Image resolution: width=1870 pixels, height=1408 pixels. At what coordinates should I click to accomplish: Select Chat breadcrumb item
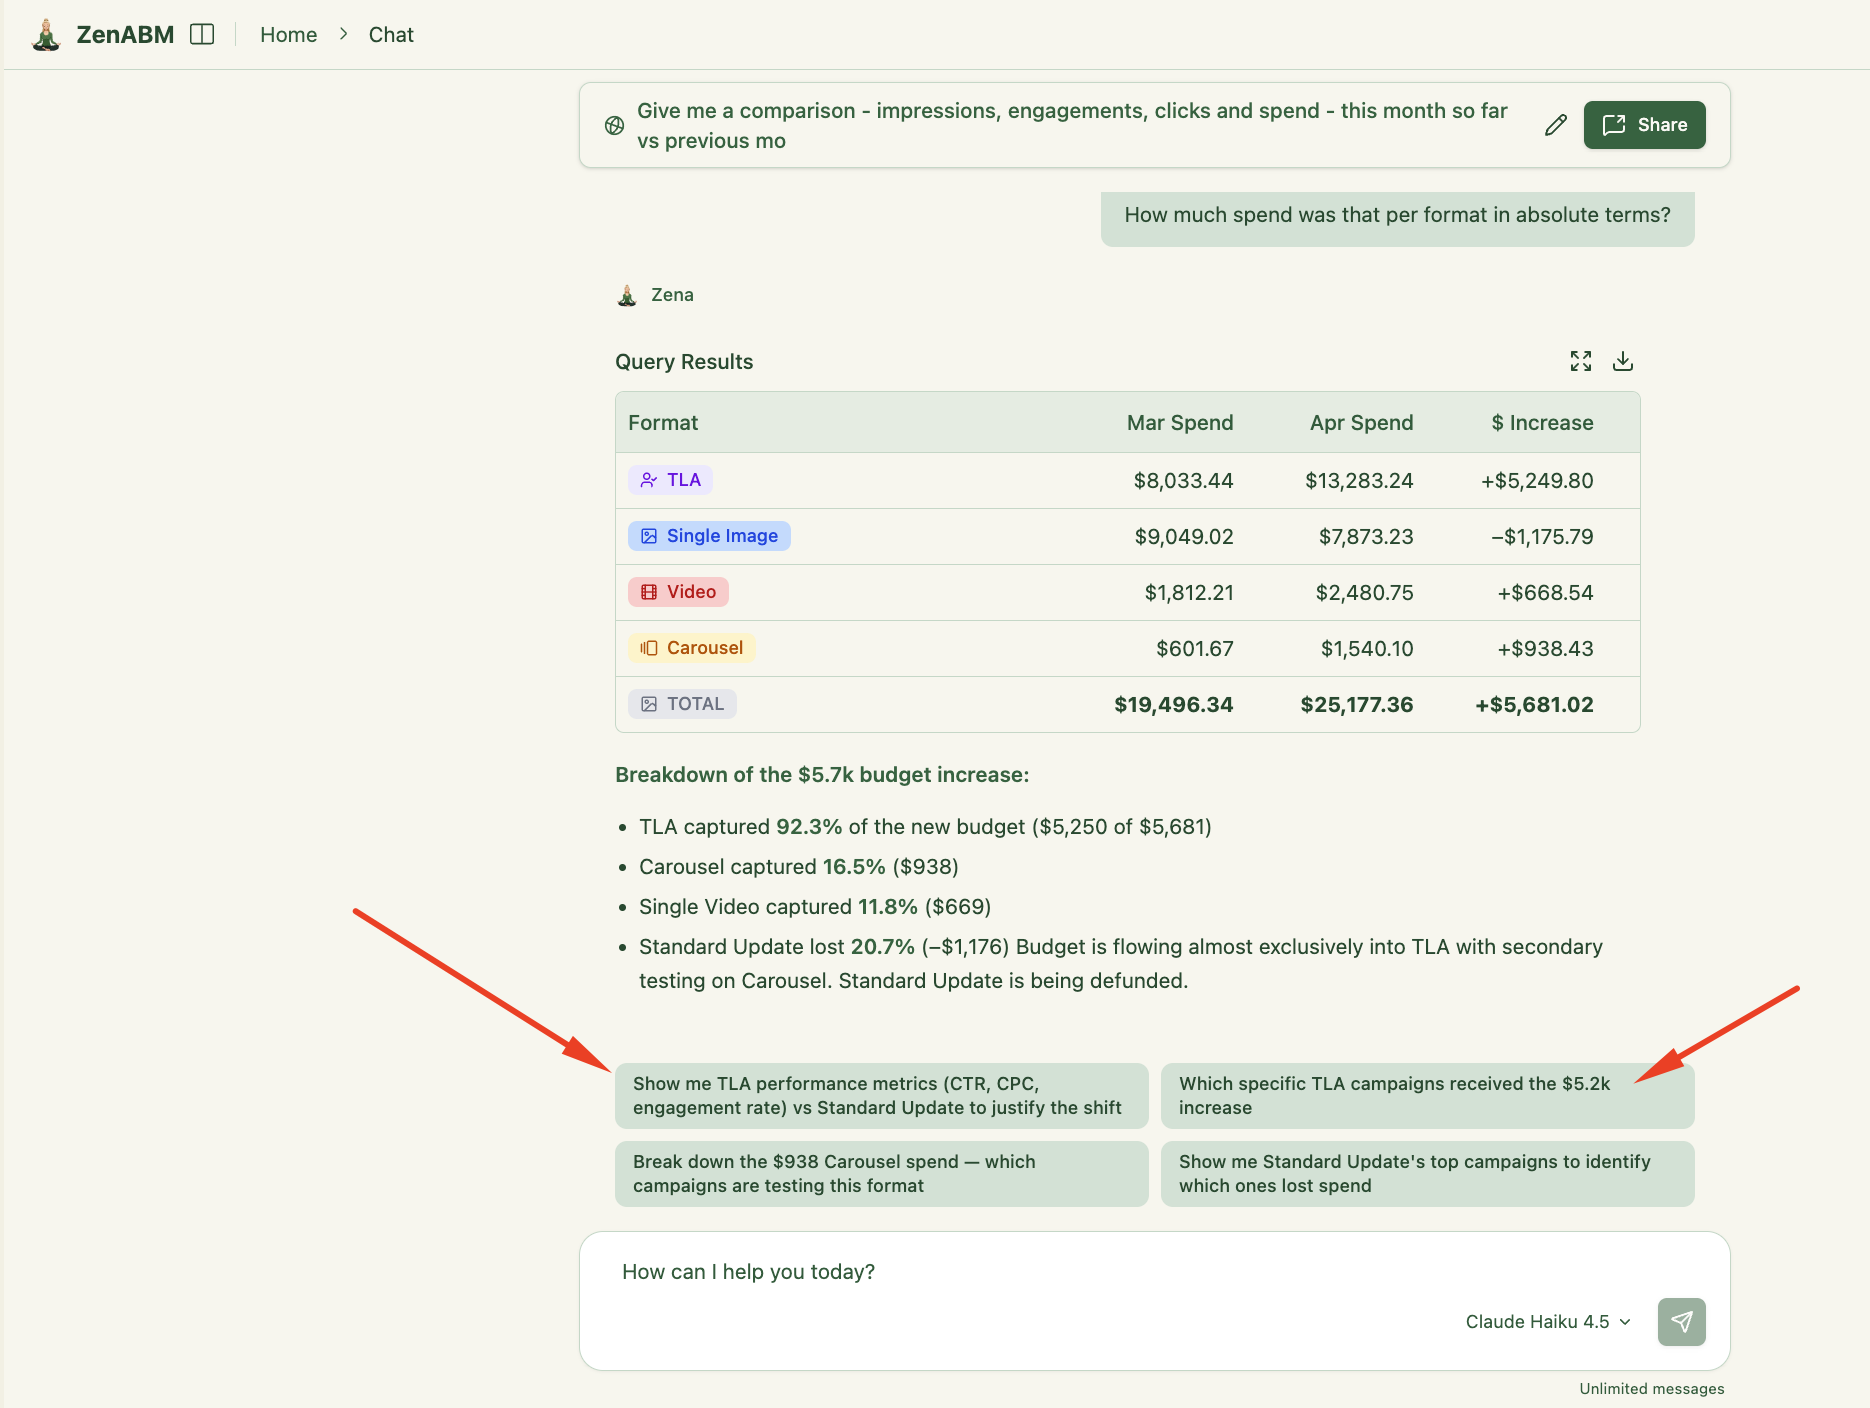391,35
